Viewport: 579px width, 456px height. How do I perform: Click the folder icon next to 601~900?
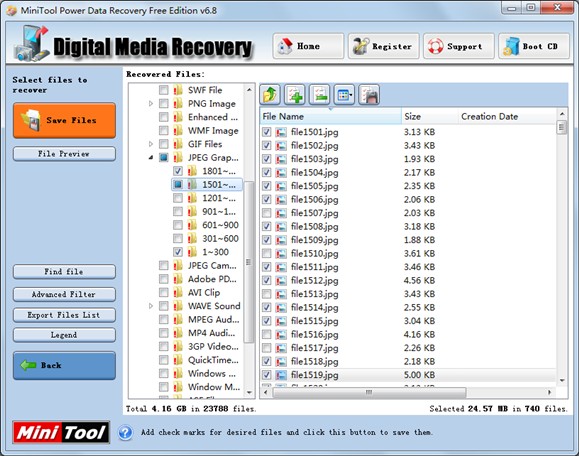pos(192,225)
